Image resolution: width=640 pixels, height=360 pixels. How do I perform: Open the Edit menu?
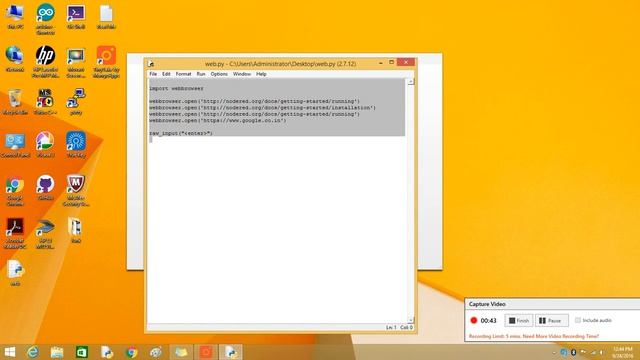(x=166, y=74)
